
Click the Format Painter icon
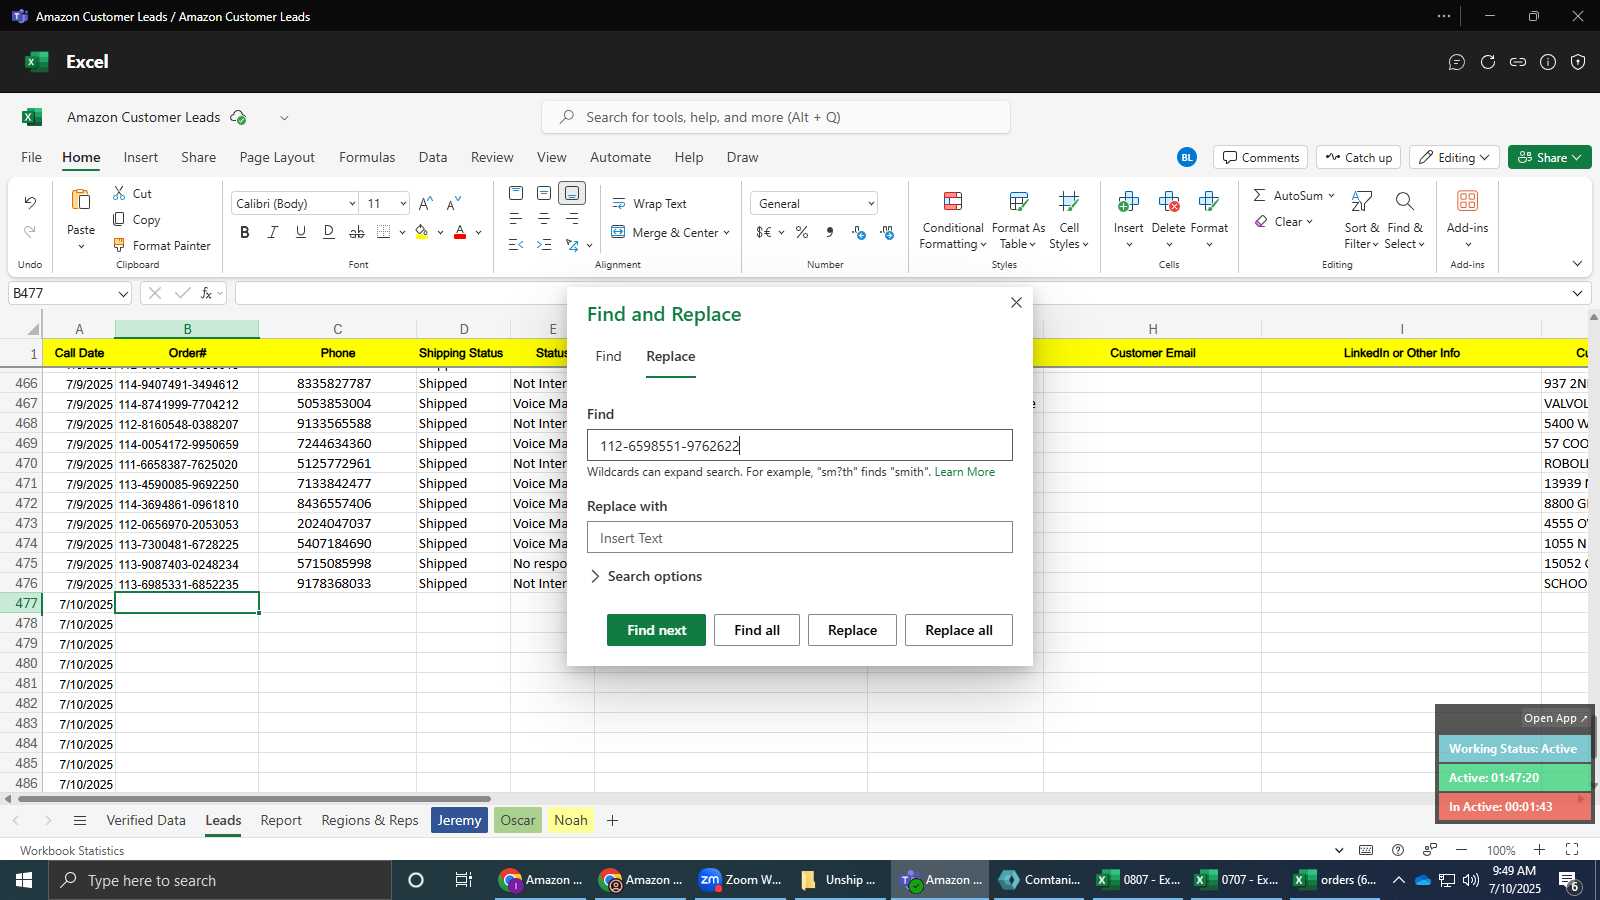point(119,245)
